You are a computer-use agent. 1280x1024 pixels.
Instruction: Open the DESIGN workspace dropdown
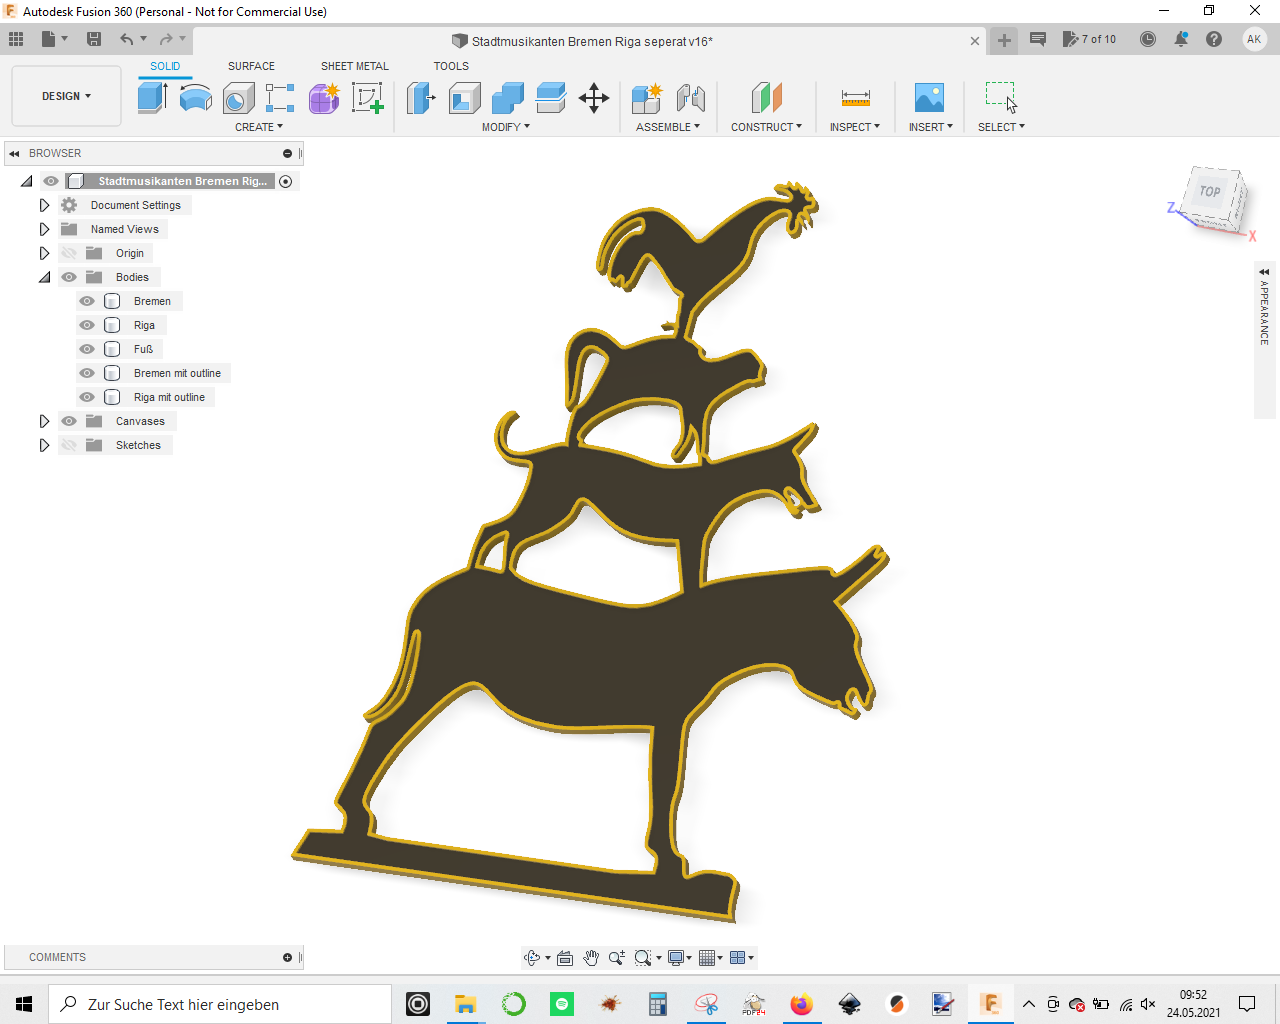(66, 96)
